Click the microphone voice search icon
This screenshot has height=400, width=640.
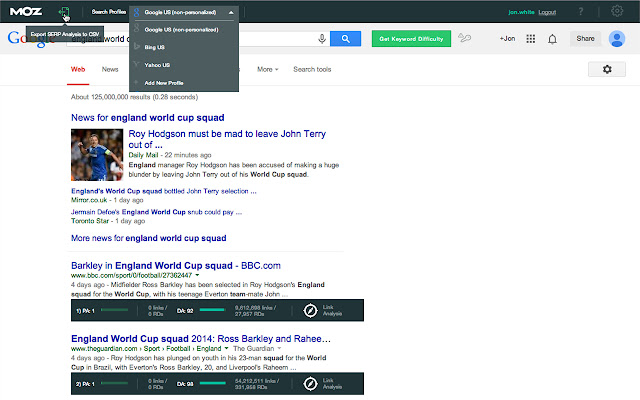point(322,39)
